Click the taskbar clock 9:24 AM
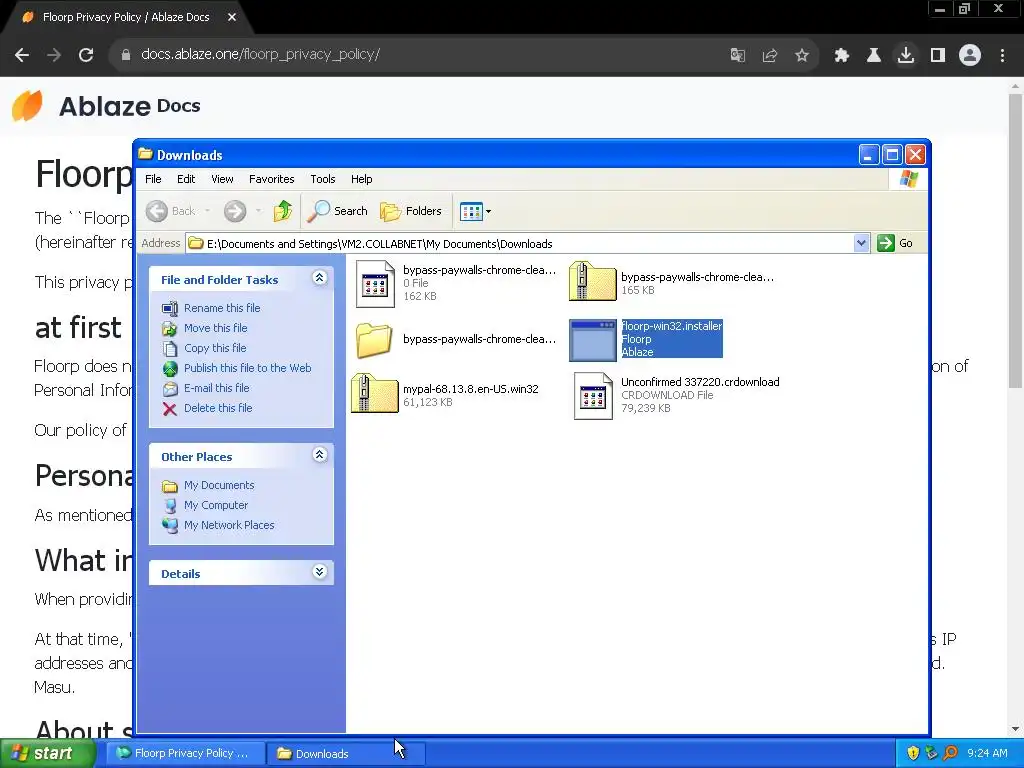This screenshot has height=768, width=1024. (x=987, y=753)
